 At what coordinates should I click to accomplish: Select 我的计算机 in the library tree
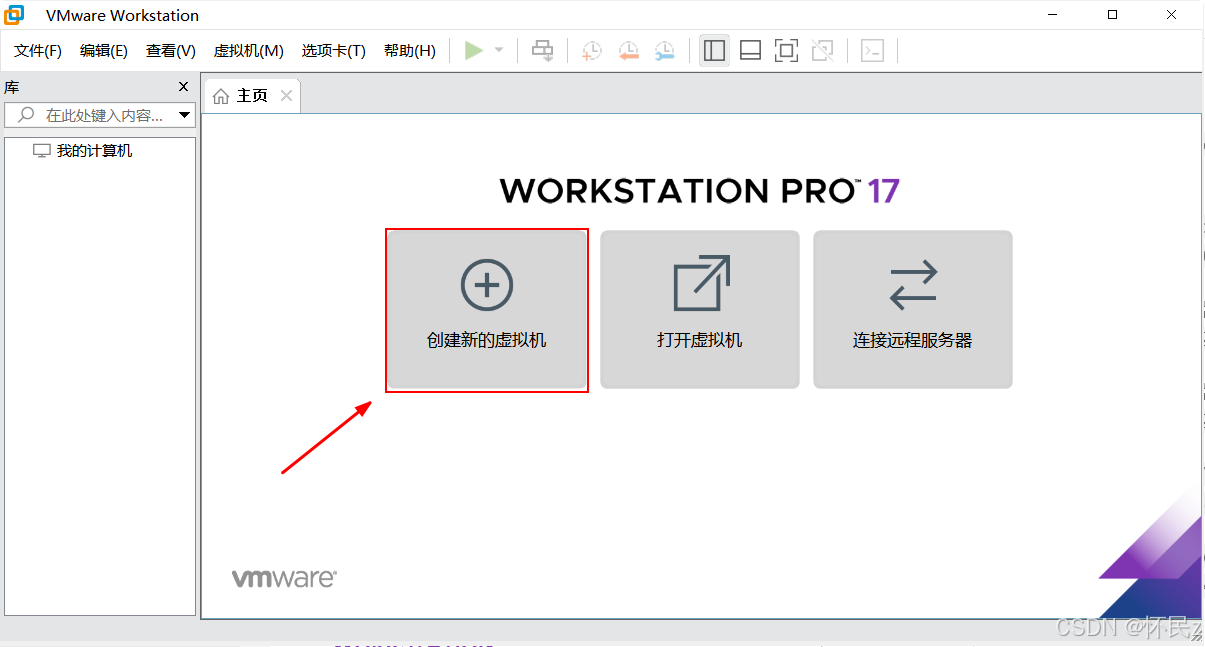[x=83, y=151]
